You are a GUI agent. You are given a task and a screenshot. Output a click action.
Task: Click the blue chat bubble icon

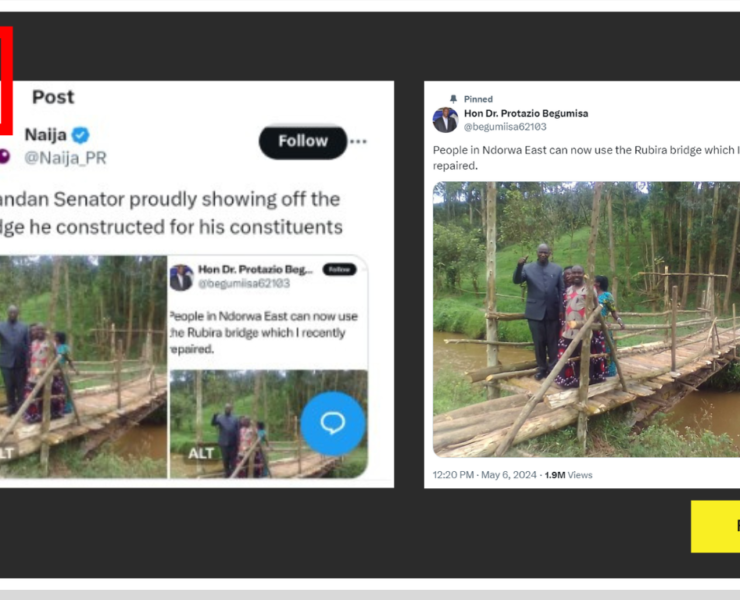coord(332,423)
